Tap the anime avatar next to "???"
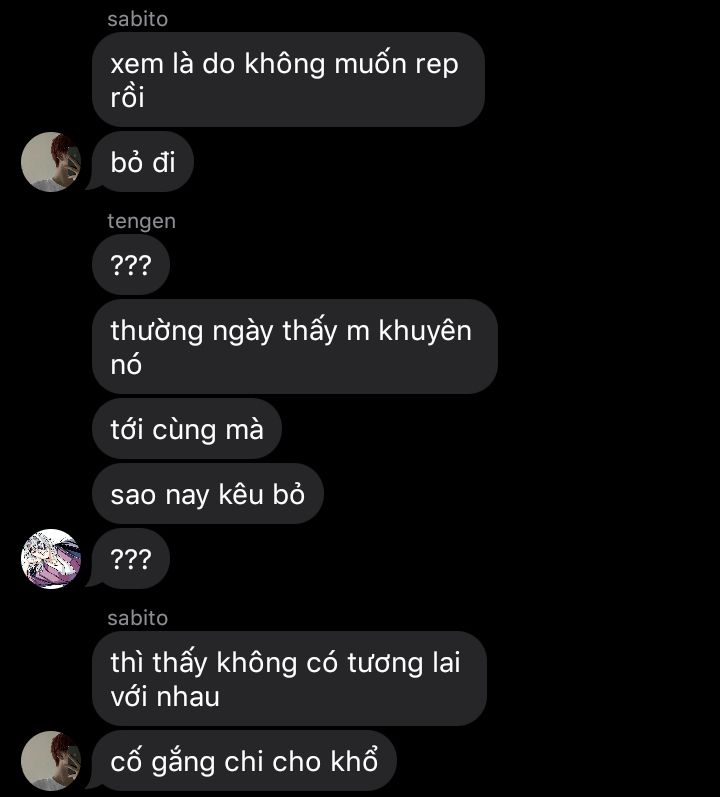Viewport: 720px width, 797px height. coord(51,559)
